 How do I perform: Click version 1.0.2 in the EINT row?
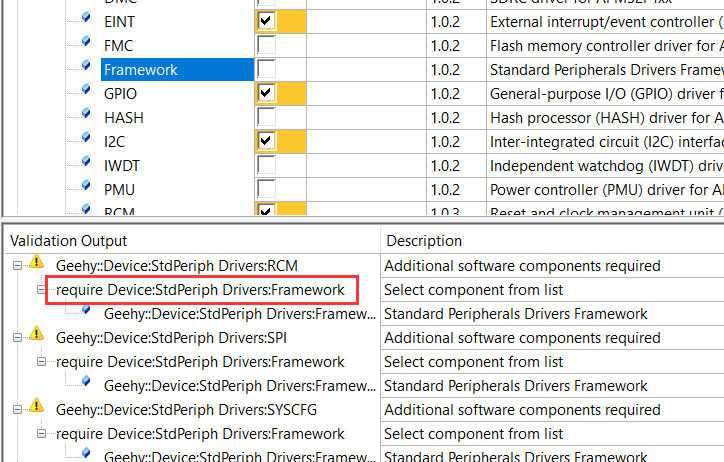(445, 22)
